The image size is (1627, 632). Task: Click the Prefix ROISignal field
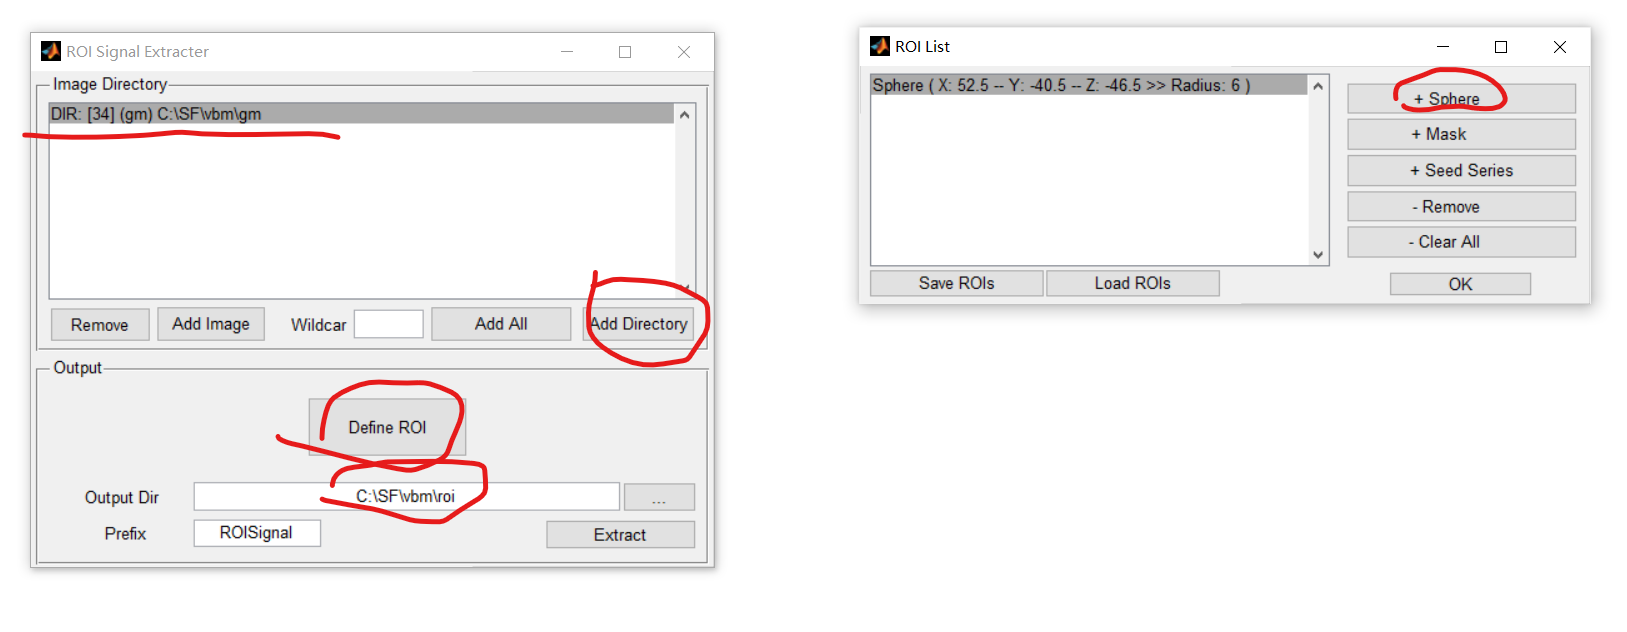[x=257, y=533]
